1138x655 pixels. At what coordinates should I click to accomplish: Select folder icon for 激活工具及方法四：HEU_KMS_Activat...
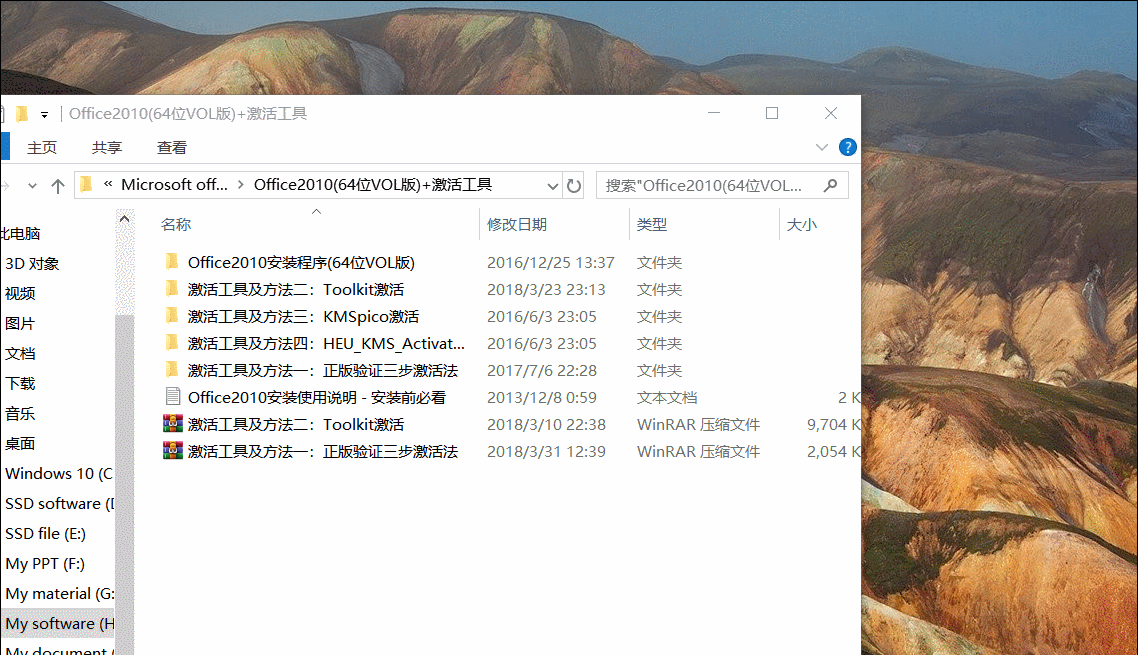(x=172, y=342)
